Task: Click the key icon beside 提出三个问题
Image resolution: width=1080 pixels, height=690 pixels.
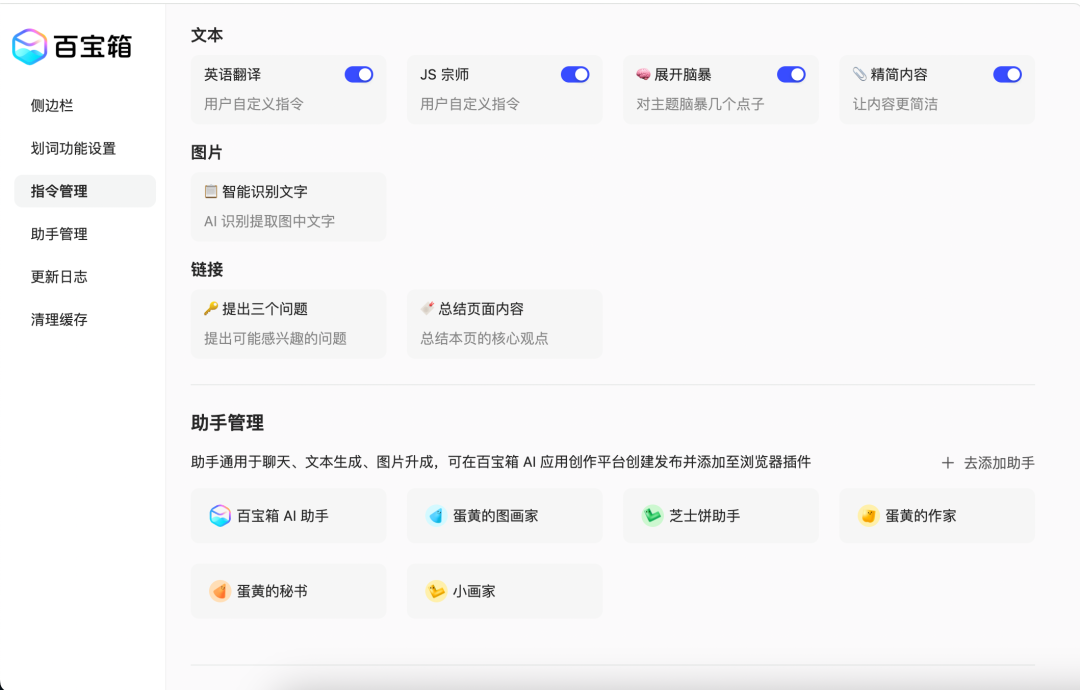Action: point(211,309)
